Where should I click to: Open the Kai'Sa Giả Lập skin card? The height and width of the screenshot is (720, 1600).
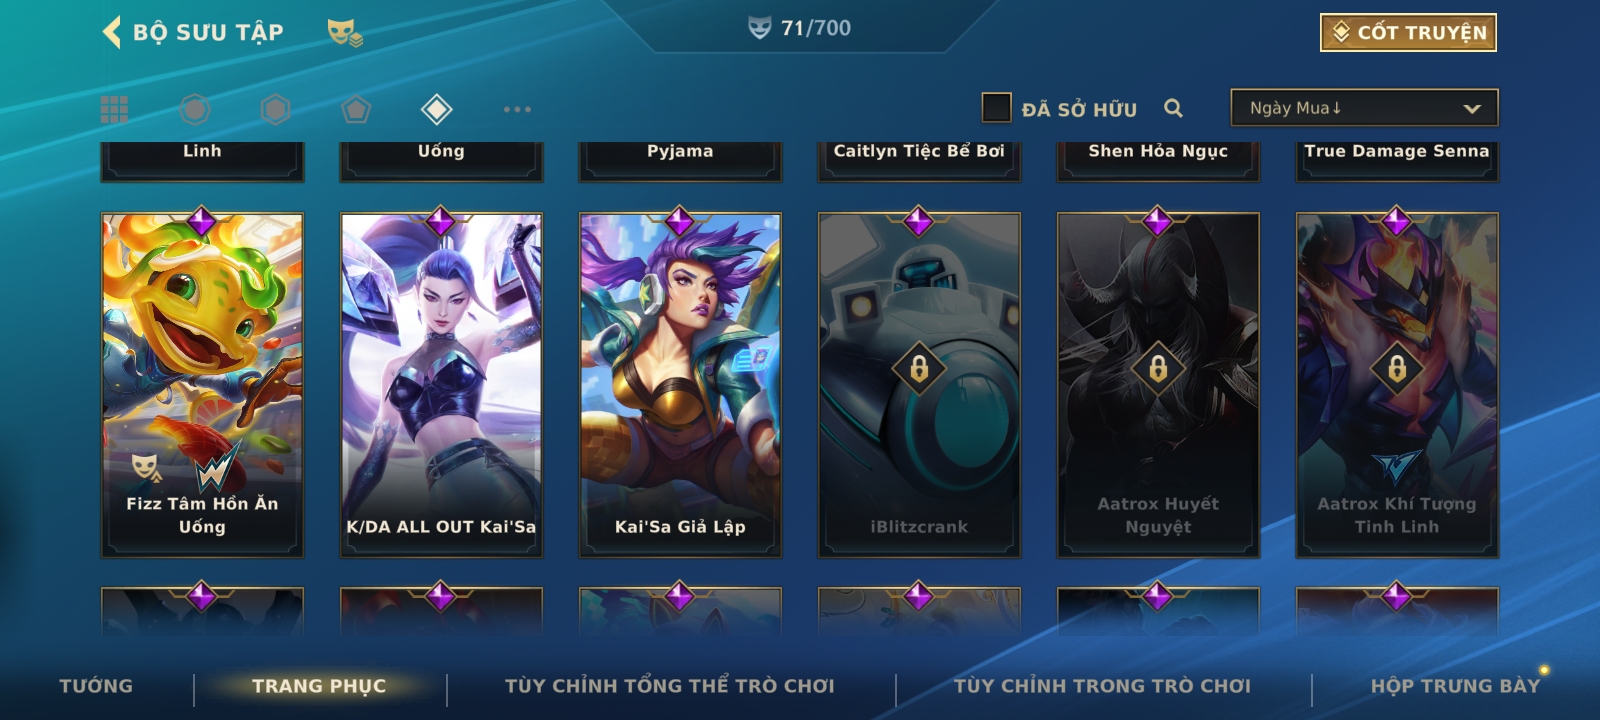tap(680, 385)
